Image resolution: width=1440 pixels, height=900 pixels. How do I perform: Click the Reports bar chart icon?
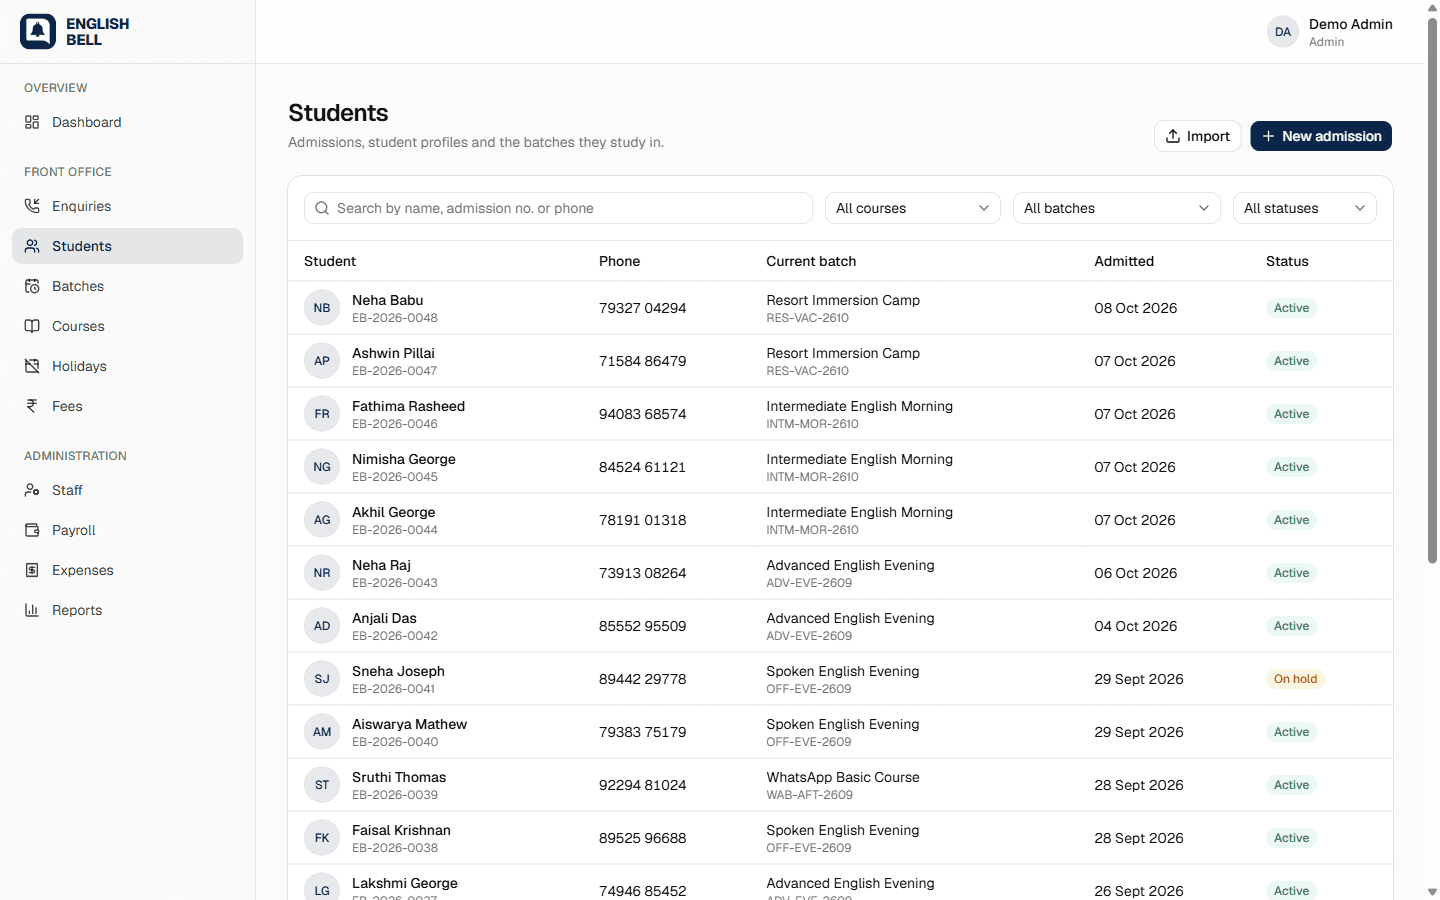pyautogui.click(x=32, y=610)
